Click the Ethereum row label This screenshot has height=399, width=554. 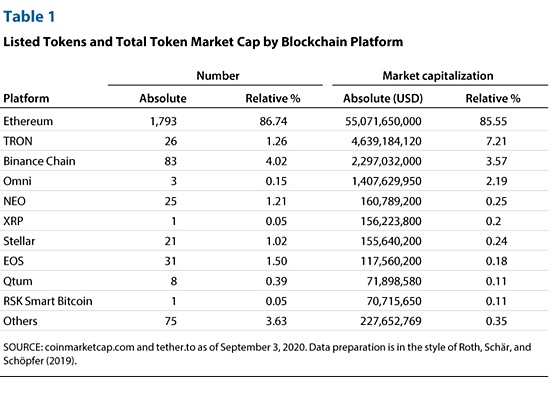pos(28,121)
